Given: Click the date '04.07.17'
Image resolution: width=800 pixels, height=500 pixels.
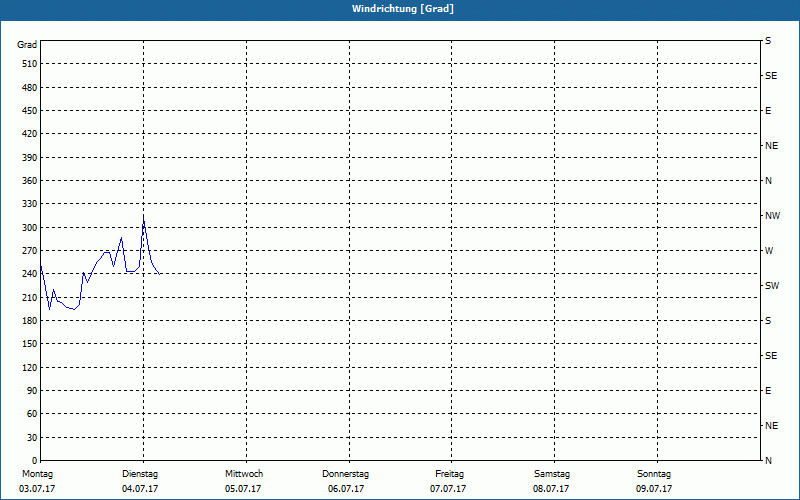Looking at the screenshot, I should click(x=140, y=489).
